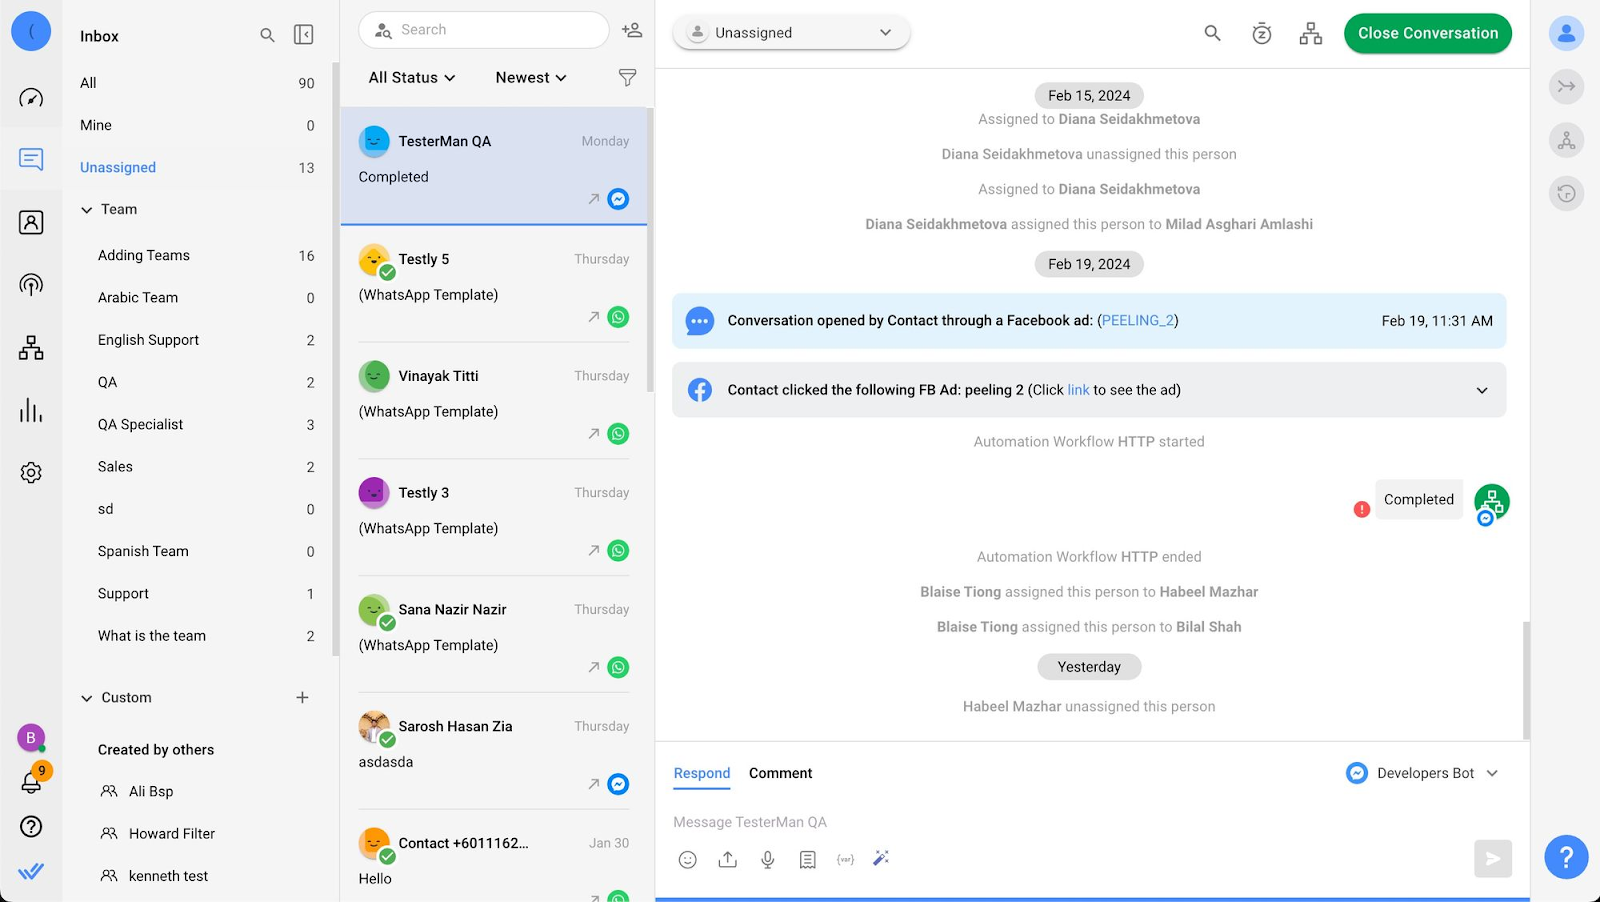Click the snooze conversation clock icon
Image resolution: width=1600 pixels, height=902 pixels.
coord(1262,33)
